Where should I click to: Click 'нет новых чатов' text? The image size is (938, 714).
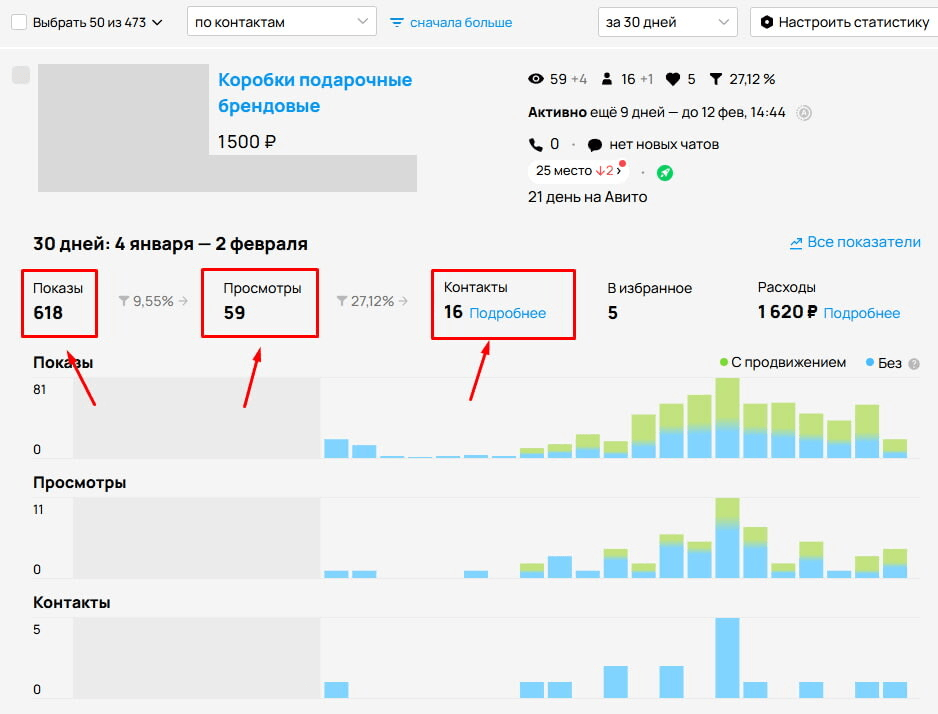(x=664, y=144)
